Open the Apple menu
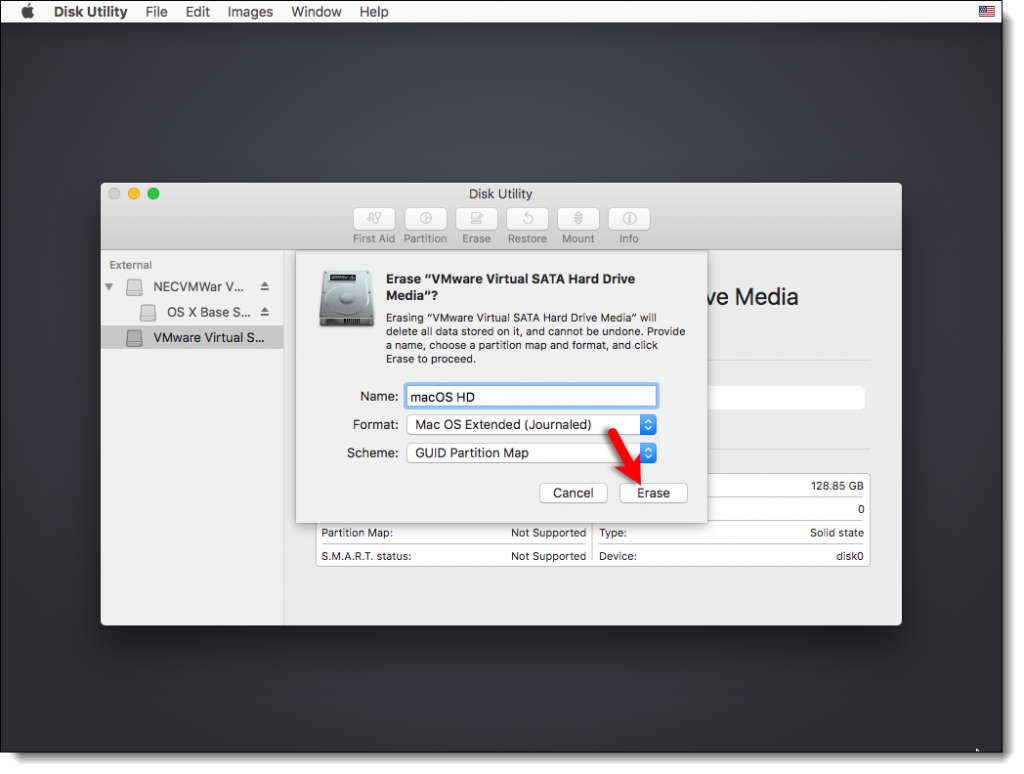Viewport: 1024px width, 774px height. coord(27,12)
